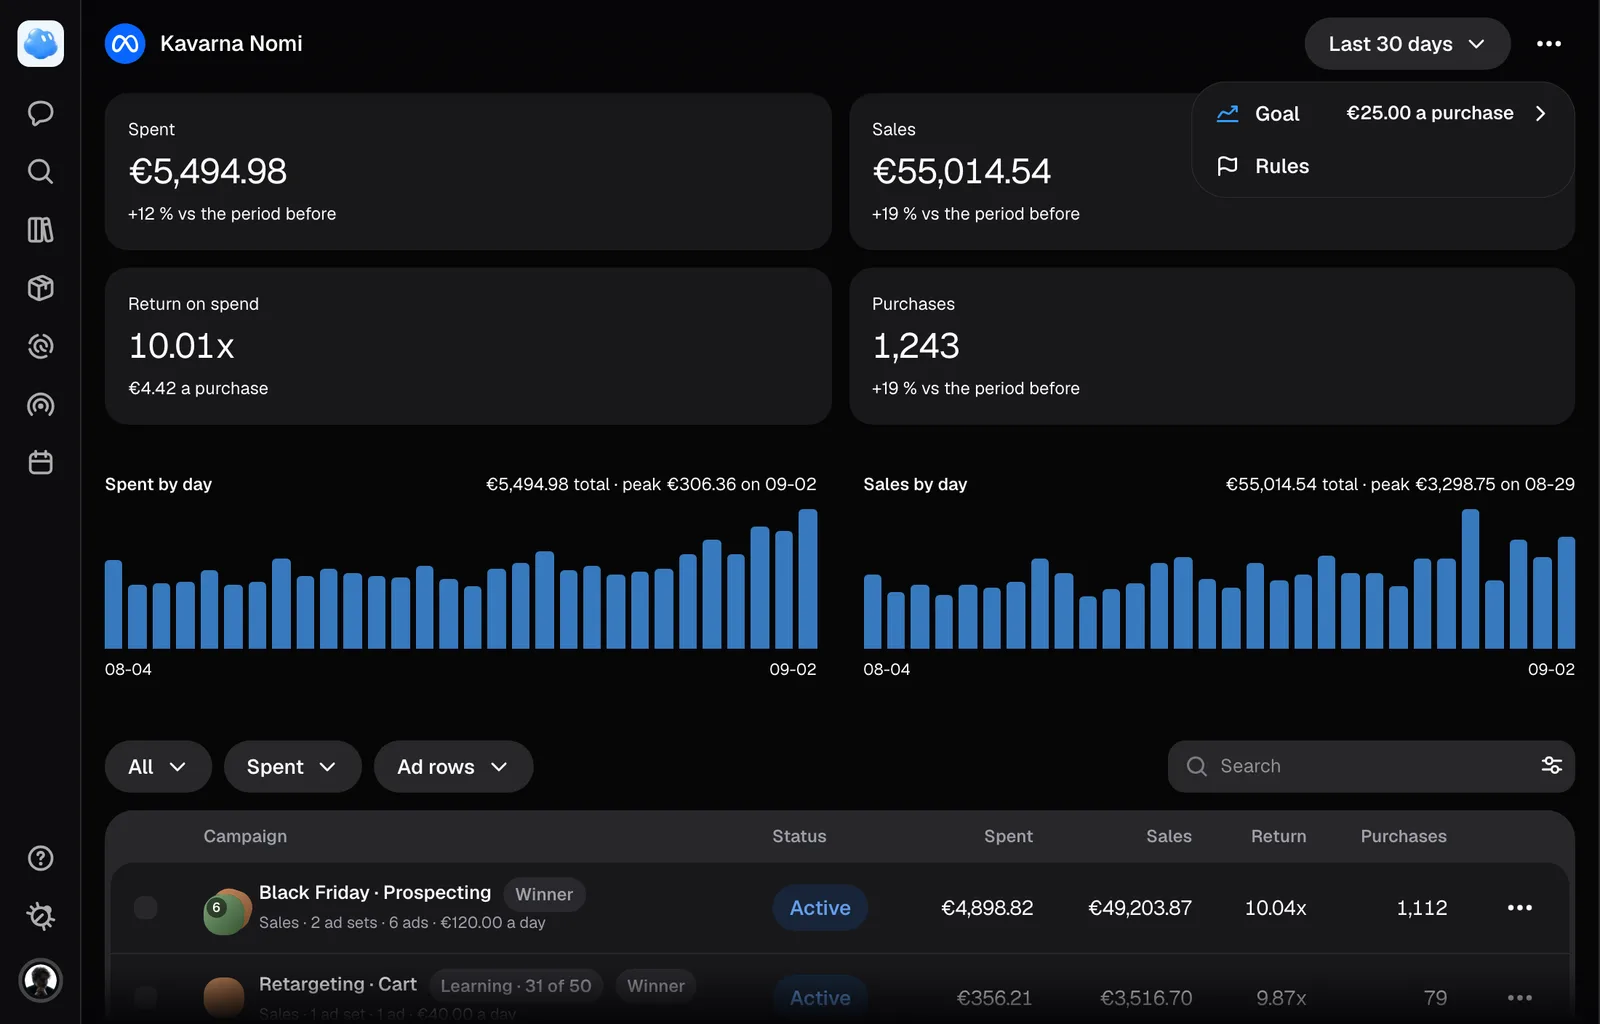Click the Purchases column header
Image resolution: width=1600 pixels, height=1024 pixels.
coord(1403,836)
